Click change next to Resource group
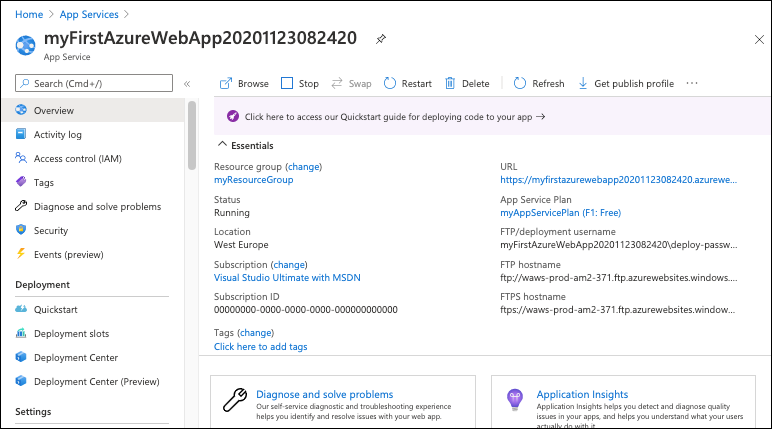Image resolution: width=772 pixels, height=429 pixels. tap(303, 166)
